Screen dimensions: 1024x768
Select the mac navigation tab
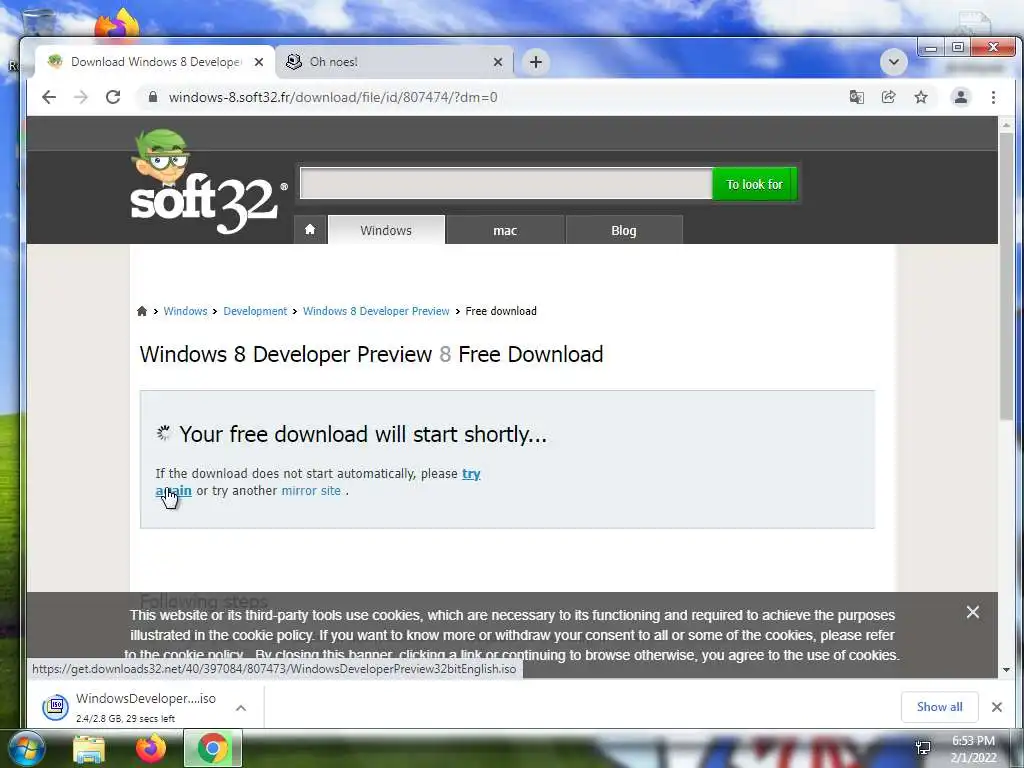pos(505,231)
